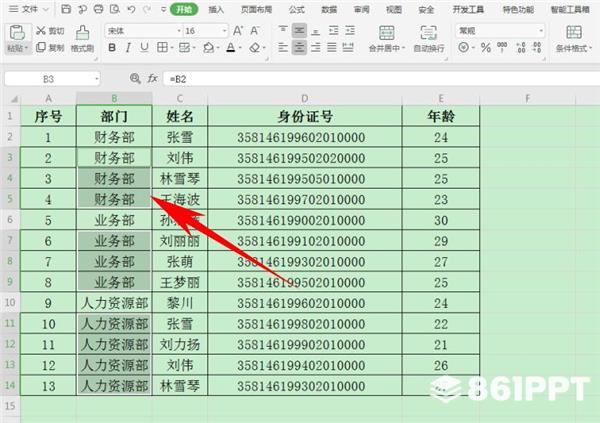Toggle 自动换行 wrap text
The height and width of the screenshot is (423, 600).
(429, 38)
